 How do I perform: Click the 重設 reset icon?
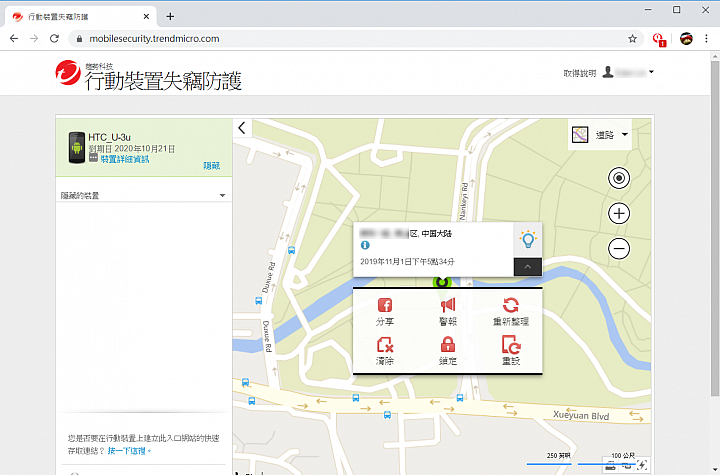click(511, 345)
